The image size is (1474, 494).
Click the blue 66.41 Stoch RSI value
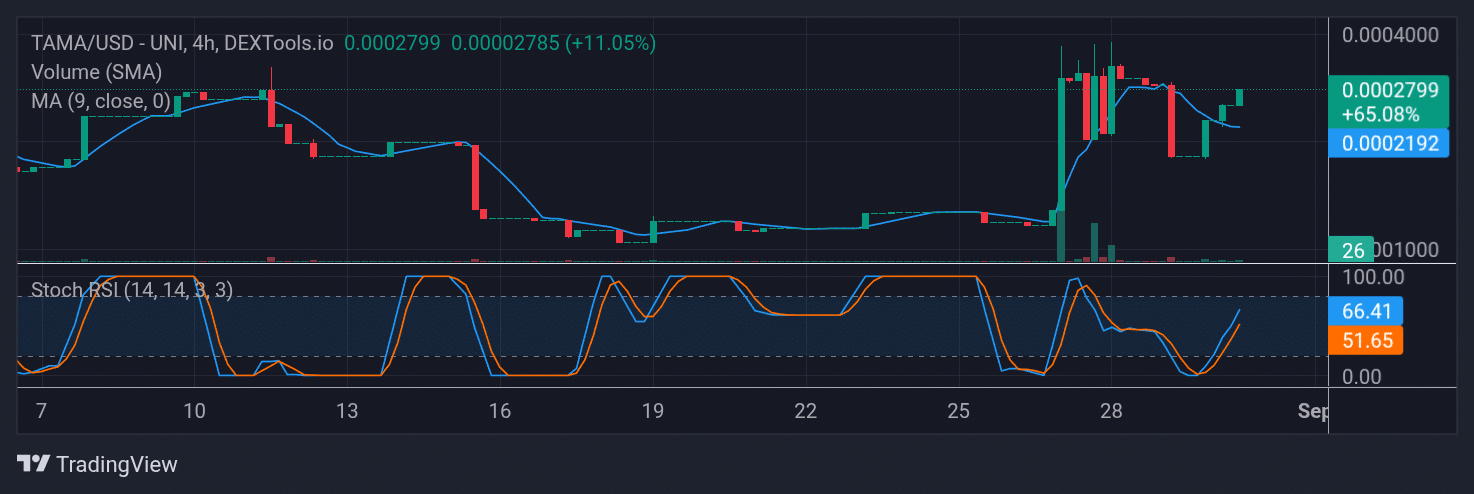[1366, 311]
